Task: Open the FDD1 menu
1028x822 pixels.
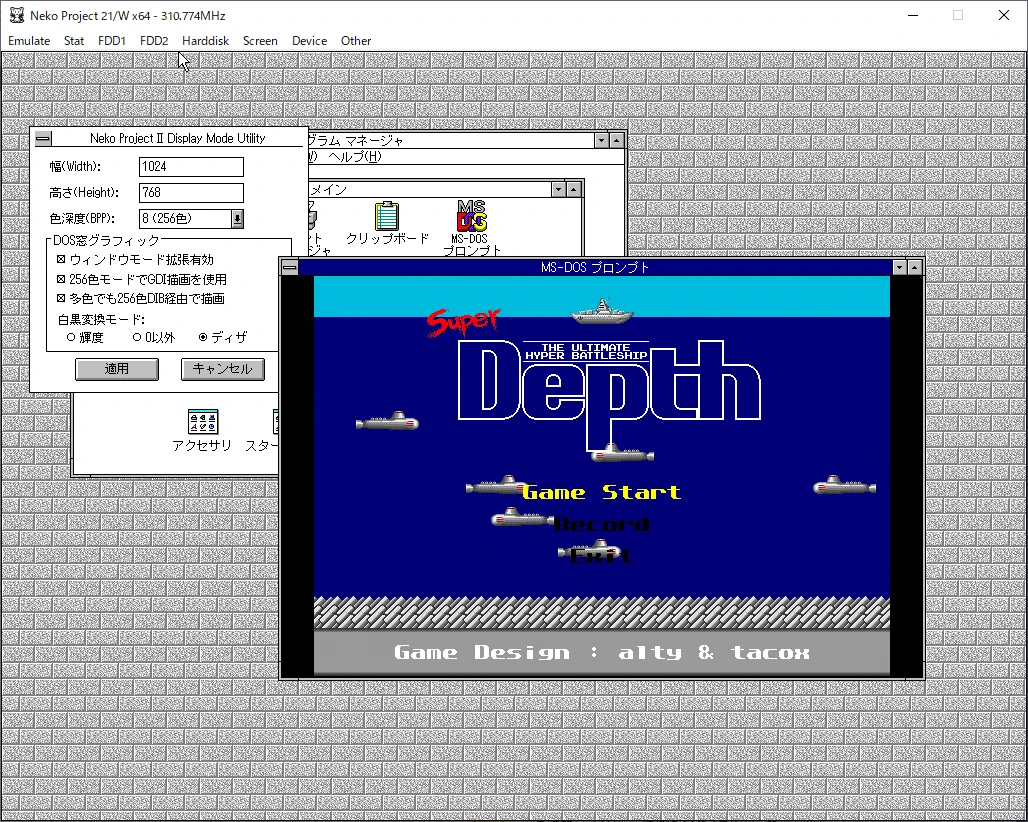Action: (111, 41)
